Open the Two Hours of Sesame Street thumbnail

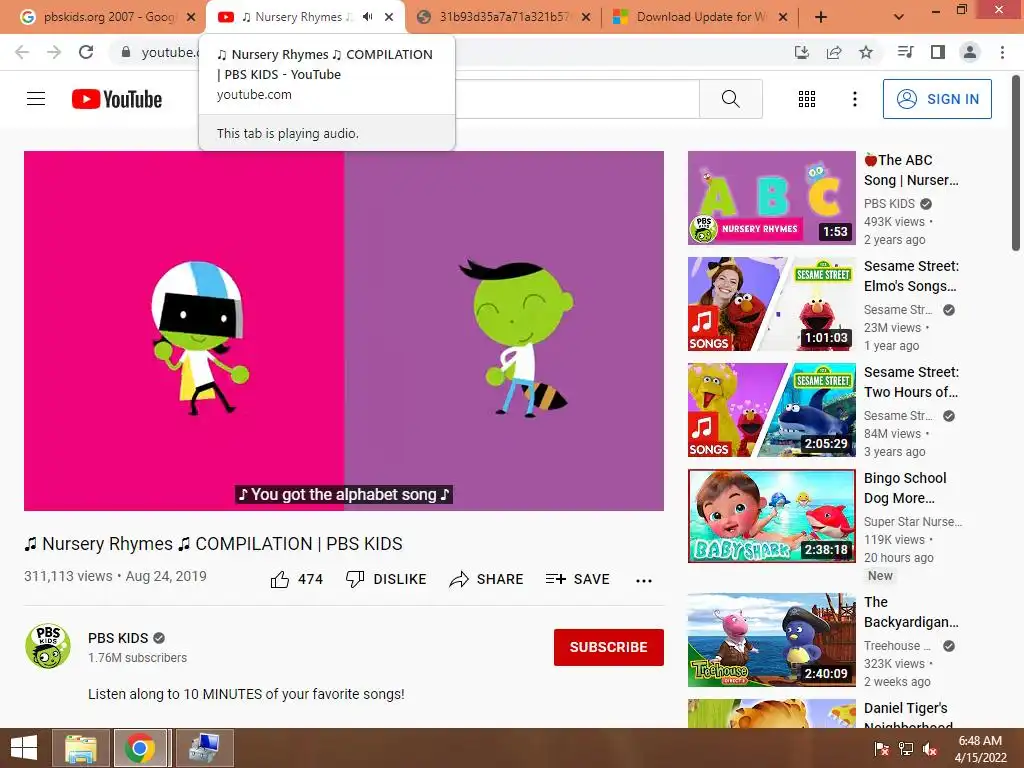[772, 410]
